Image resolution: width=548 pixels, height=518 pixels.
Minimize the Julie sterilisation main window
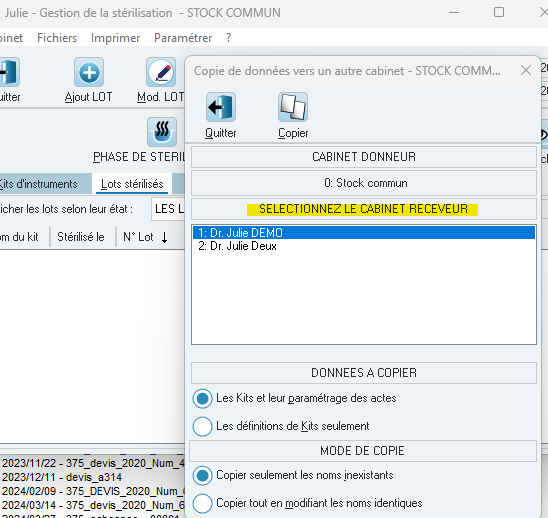tap(454, 12)
